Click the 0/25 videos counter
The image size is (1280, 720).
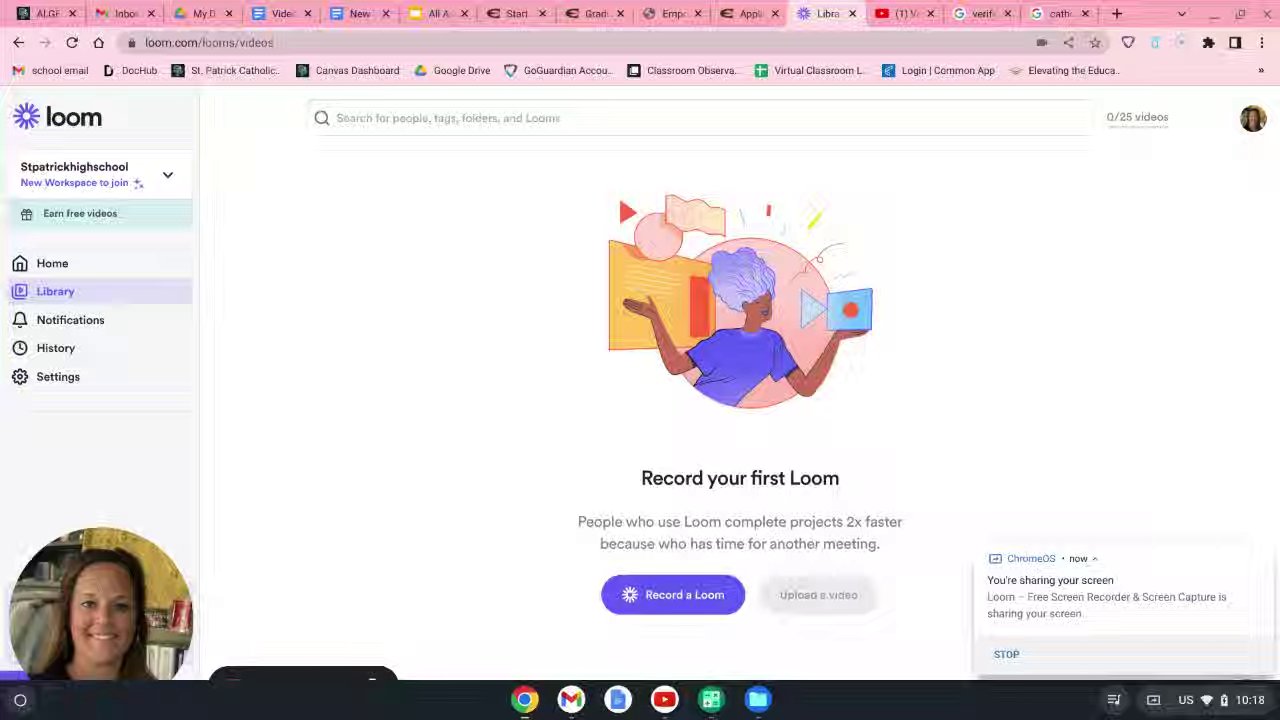pos(1137,118)
